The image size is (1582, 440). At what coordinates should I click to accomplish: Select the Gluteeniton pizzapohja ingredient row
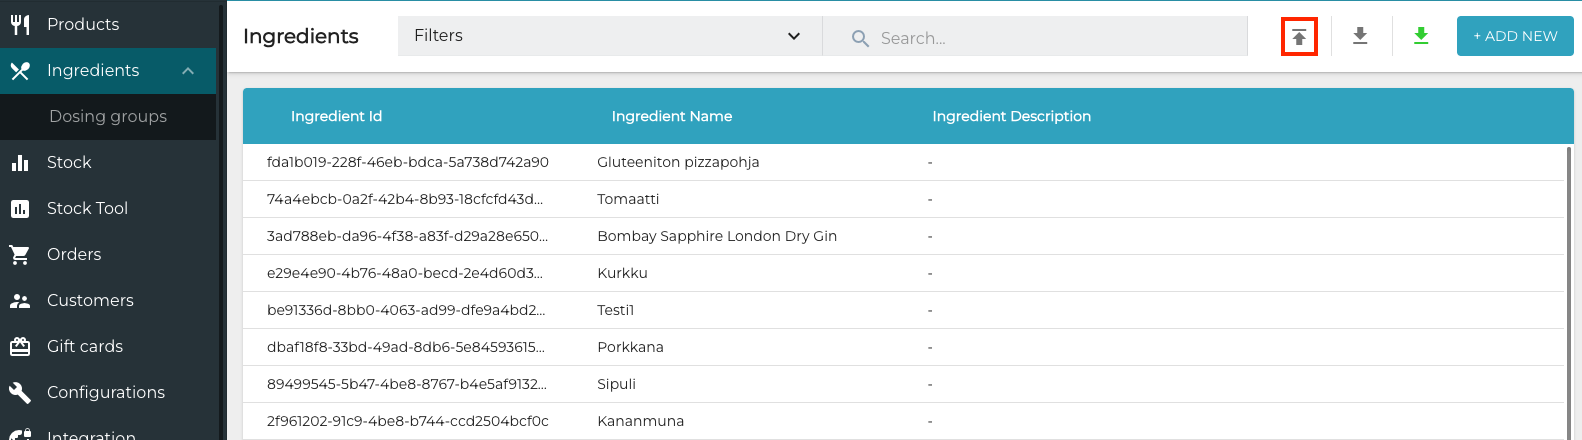click(678, 162)
